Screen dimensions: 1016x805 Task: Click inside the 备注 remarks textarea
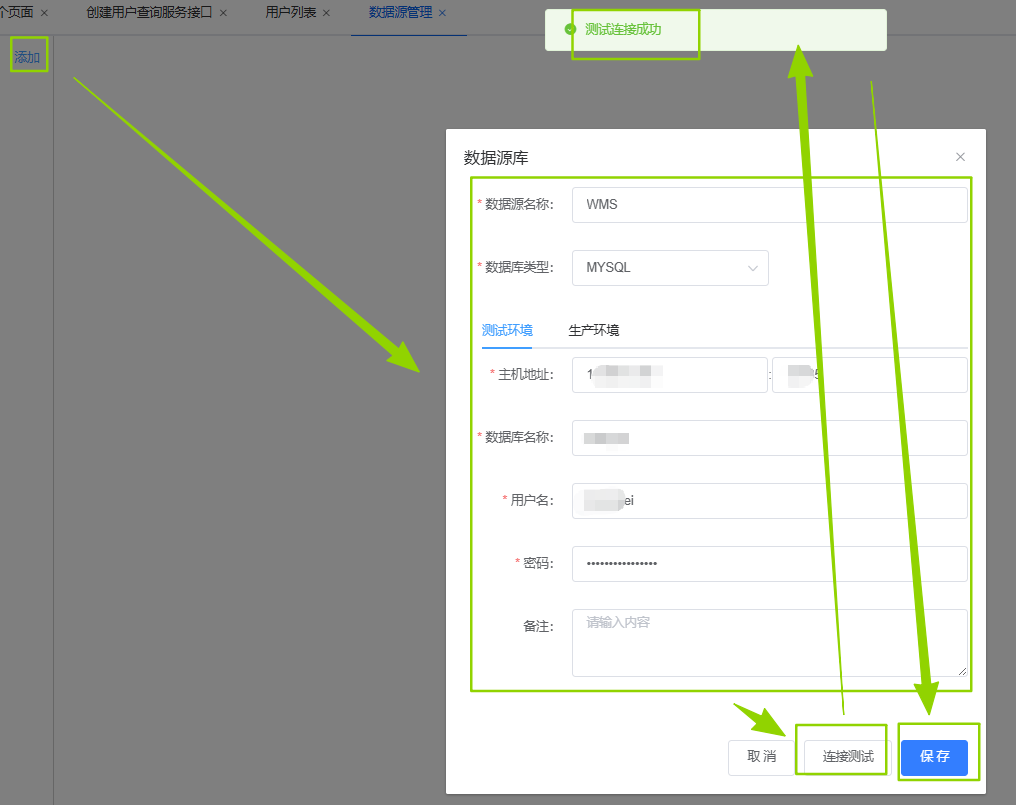[x=769, y=642]
